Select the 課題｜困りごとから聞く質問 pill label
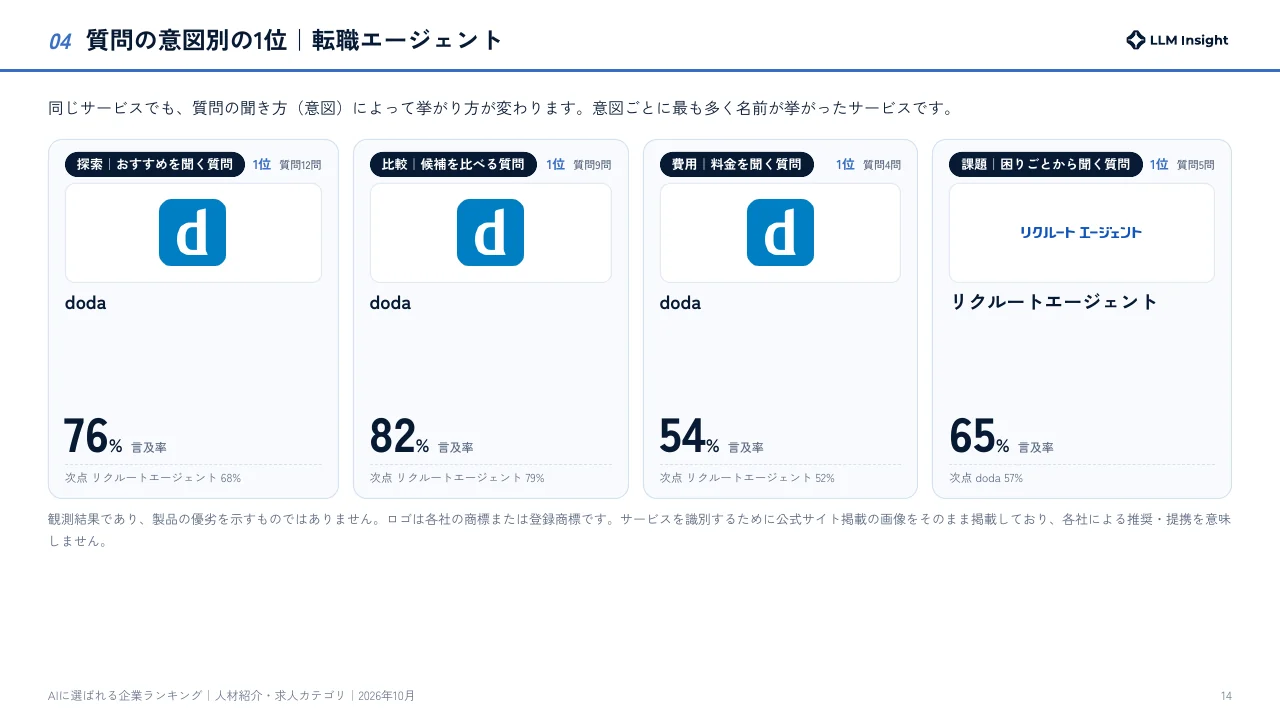Image resolution: width=1280 pixels, height=720 pixels. 1046,164
